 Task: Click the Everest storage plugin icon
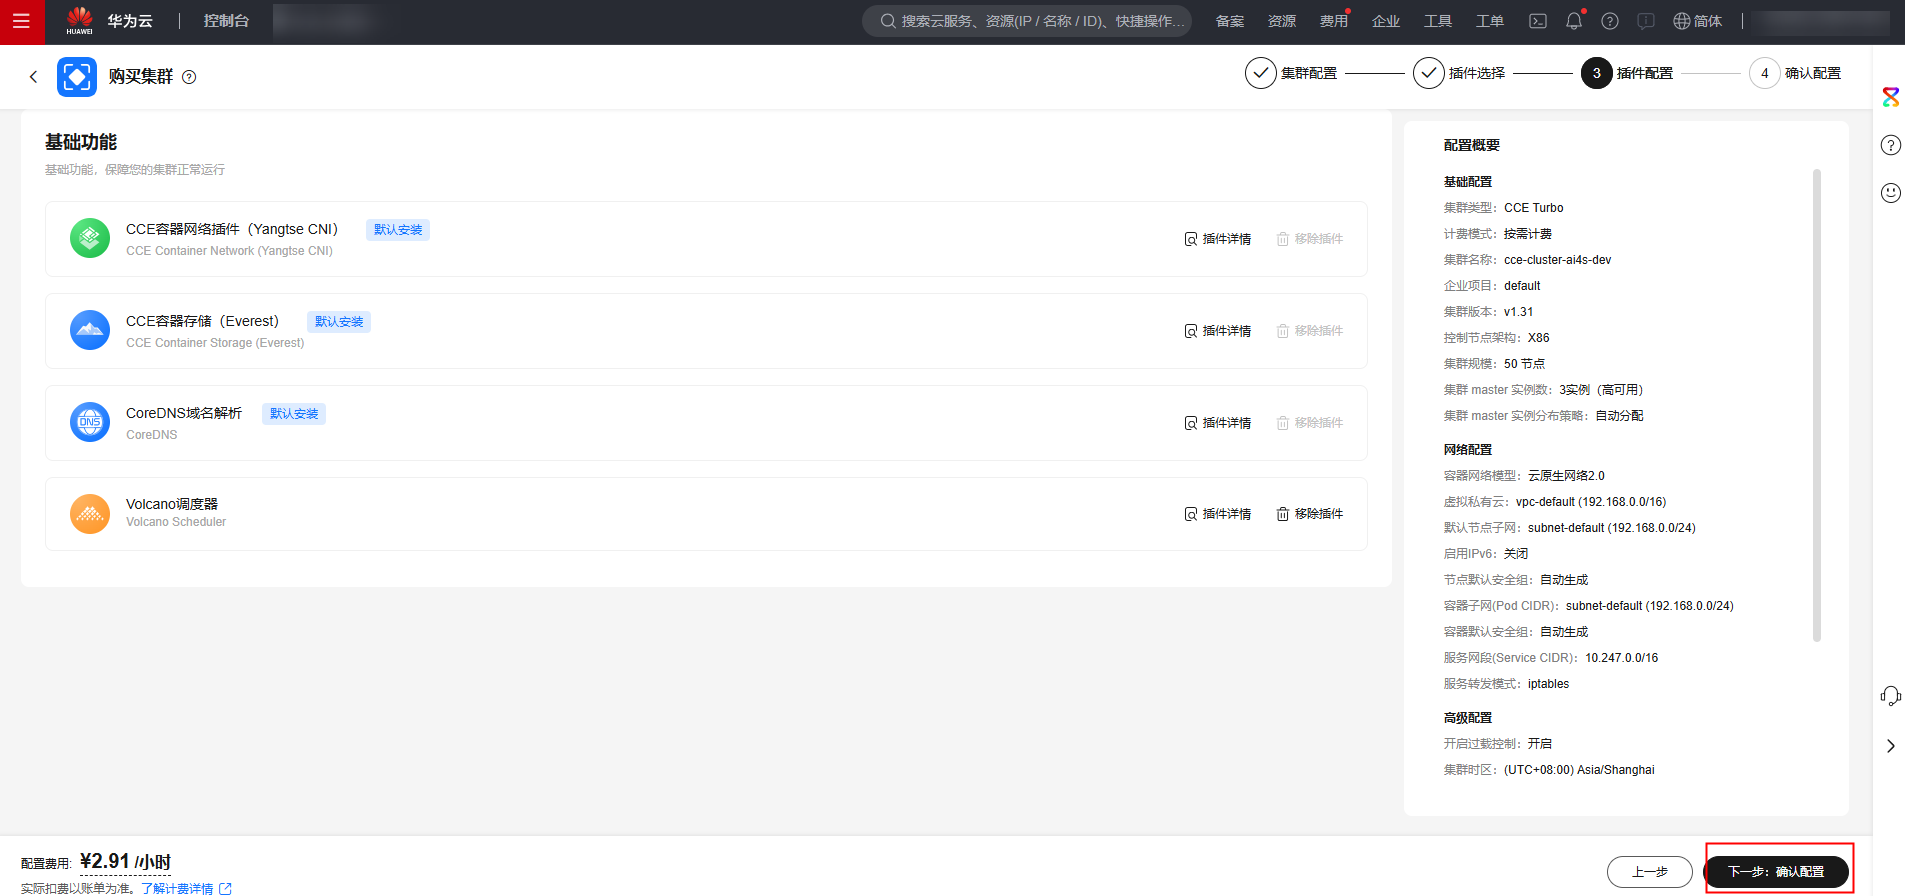click(90, 330)
